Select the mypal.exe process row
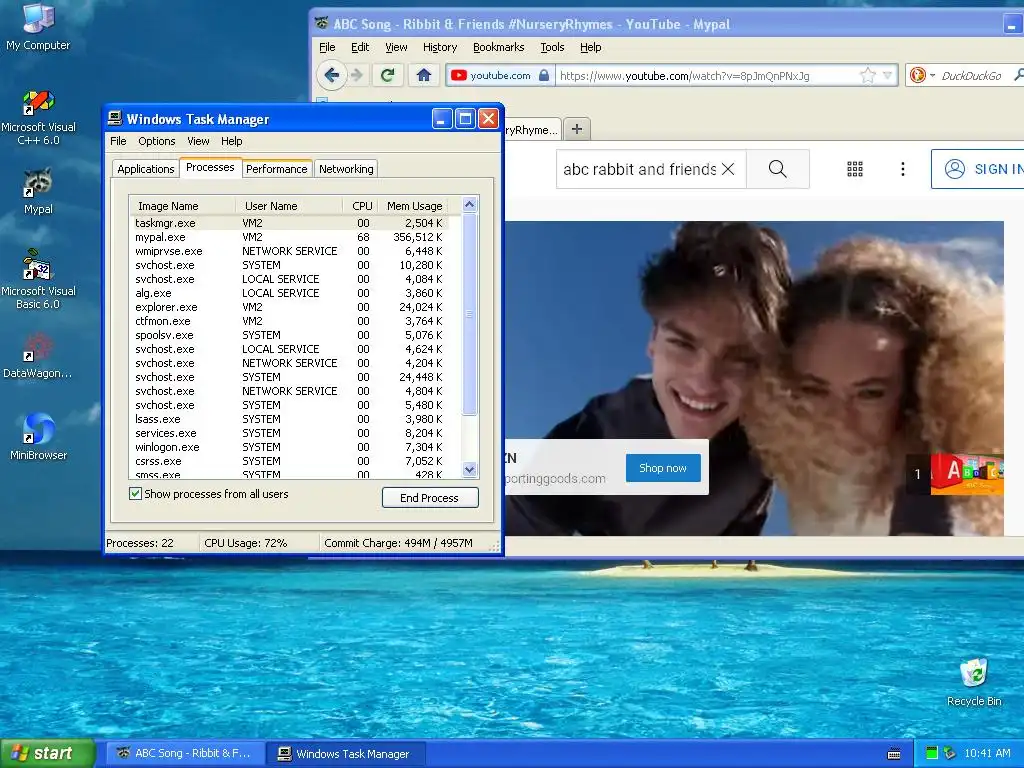 tap(289, 237)
